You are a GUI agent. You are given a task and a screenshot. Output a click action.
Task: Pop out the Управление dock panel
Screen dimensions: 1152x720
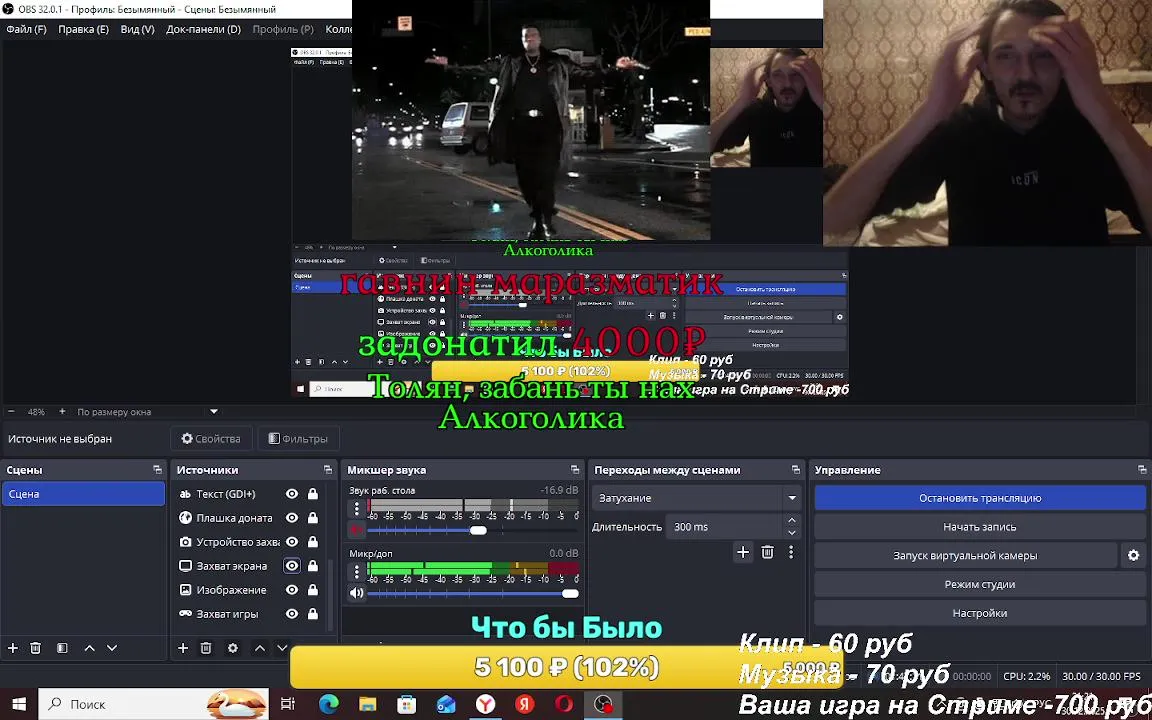tap(1142, 469)
